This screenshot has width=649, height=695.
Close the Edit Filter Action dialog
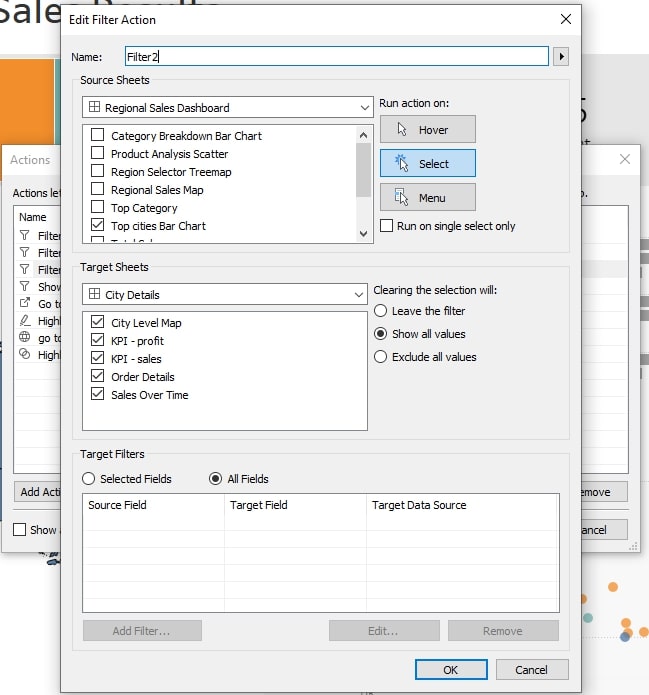pyautogui.click(x=566, y=19)
